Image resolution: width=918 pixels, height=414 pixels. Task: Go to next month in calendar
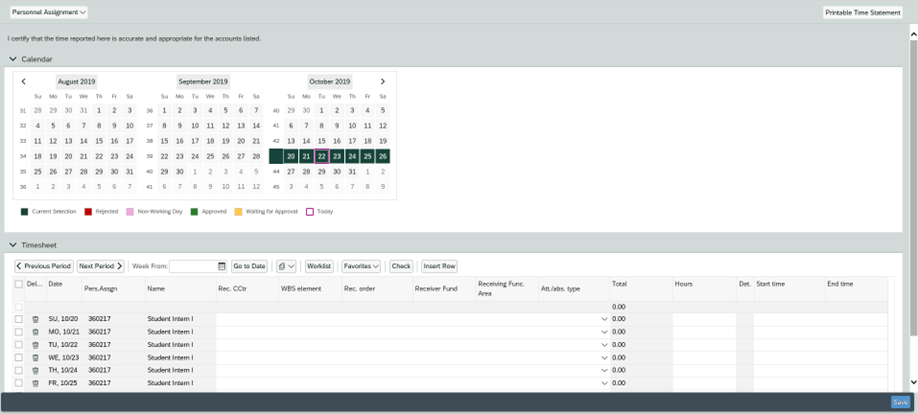click(382, 81)
